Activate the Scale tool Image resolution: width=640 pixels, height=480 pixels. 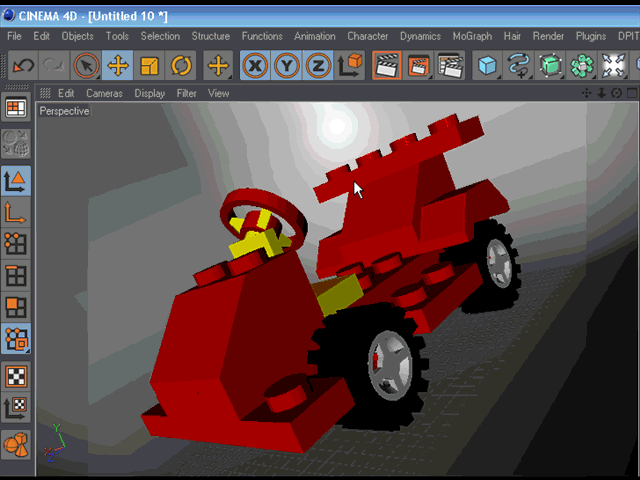point(149,65)
